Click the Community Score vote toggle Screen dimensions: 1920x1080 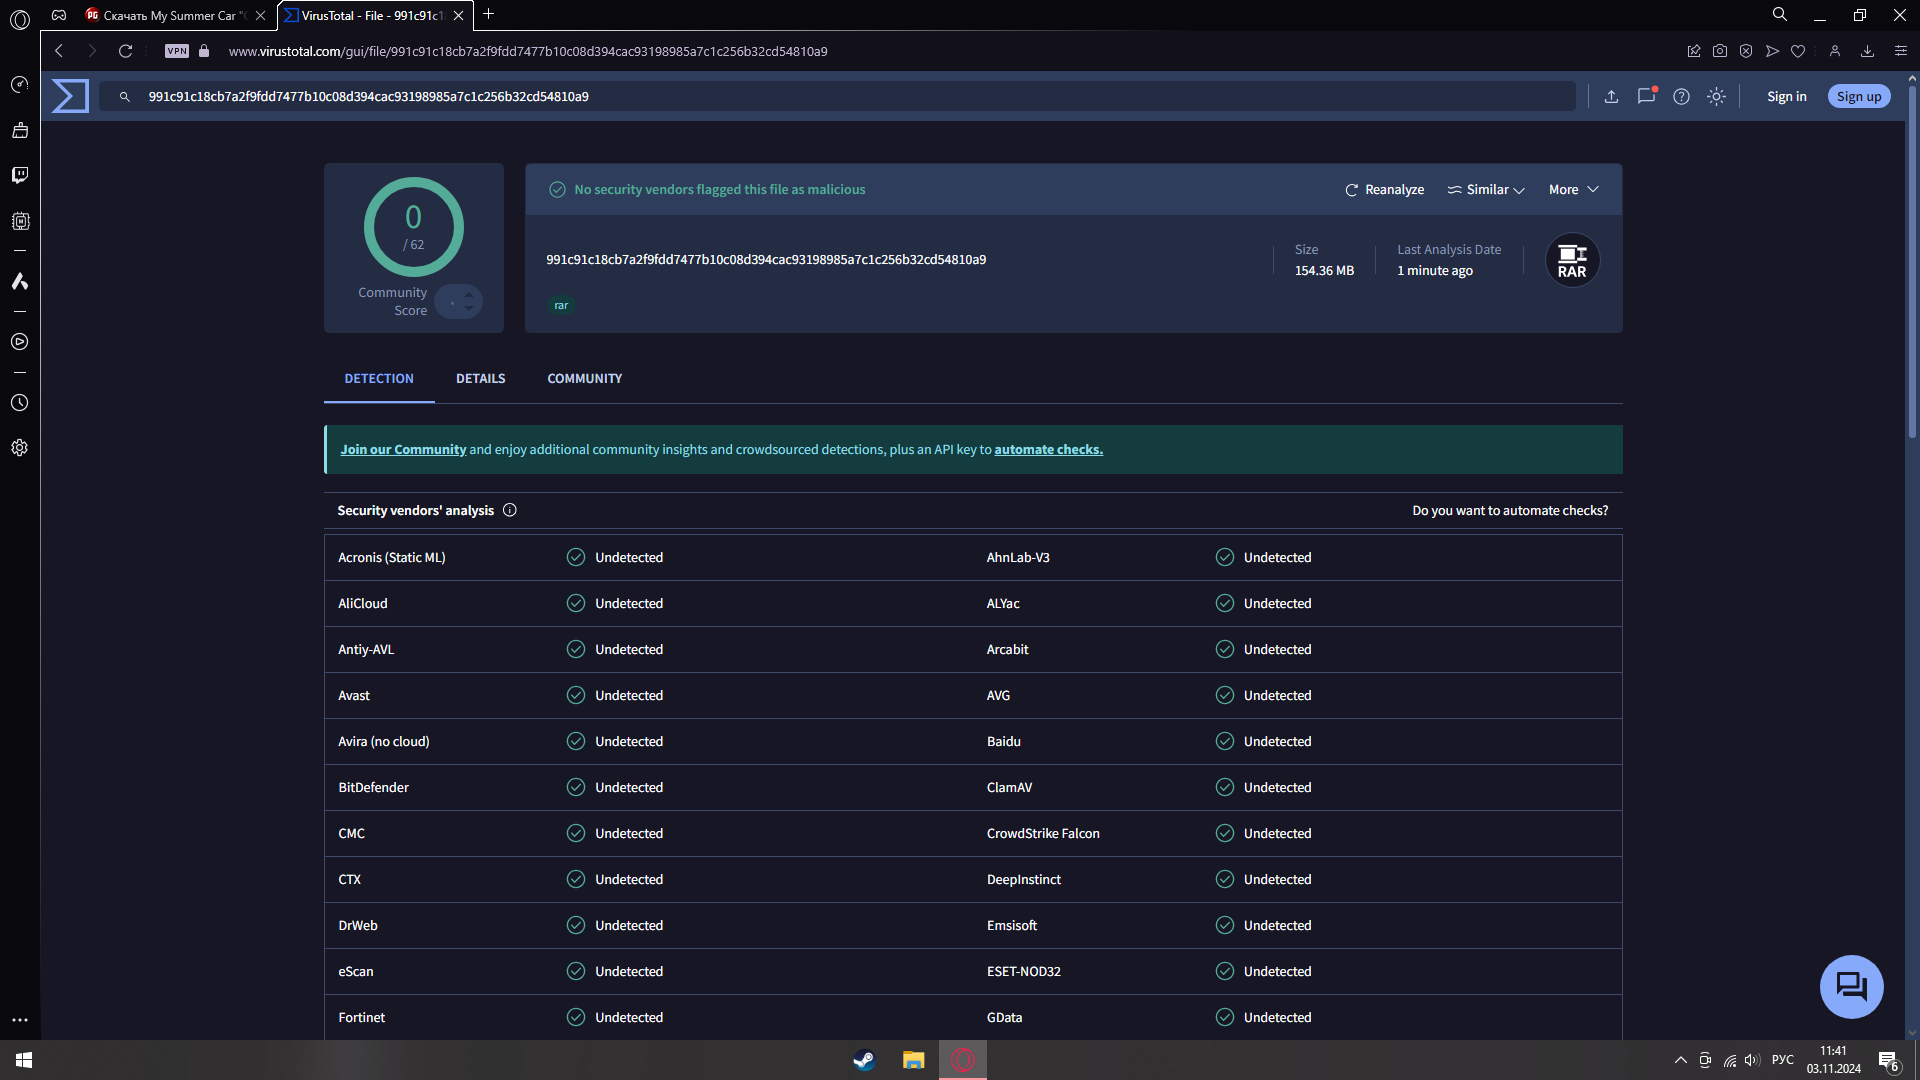(x=459, y=302)
